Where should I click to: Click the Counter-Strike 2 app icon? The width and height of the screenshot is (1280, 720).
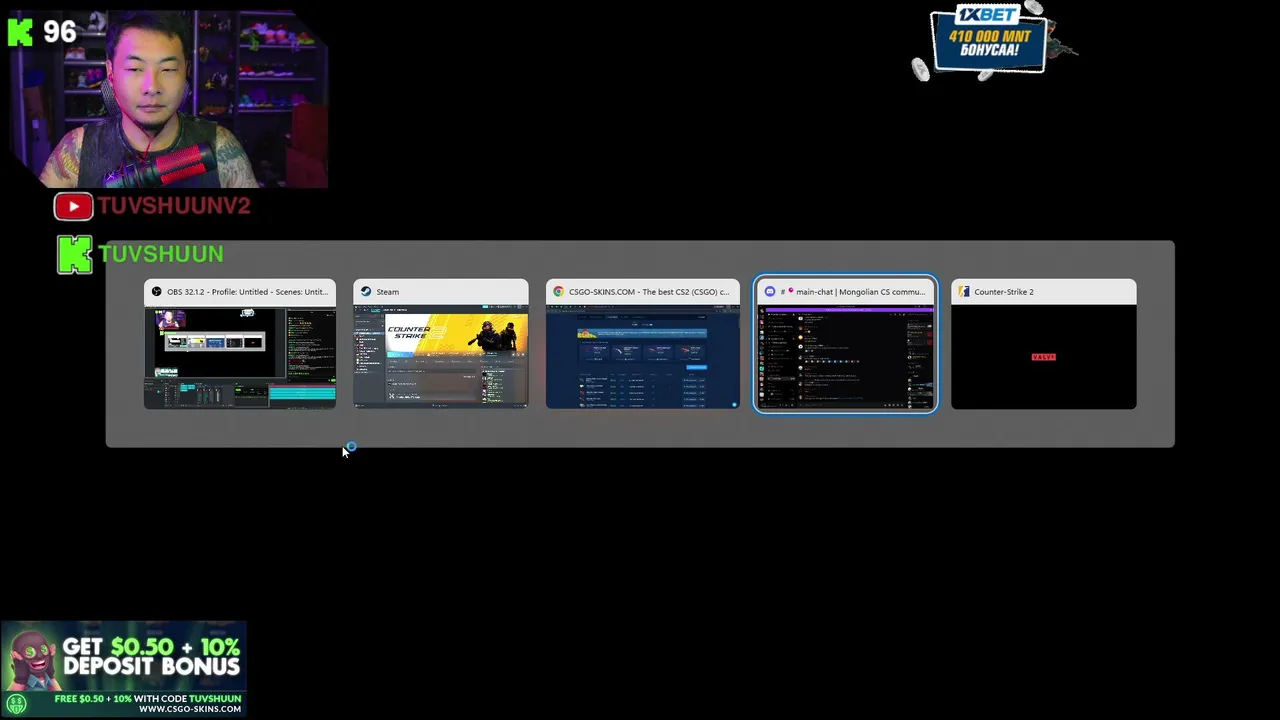(x=964, y=292)
